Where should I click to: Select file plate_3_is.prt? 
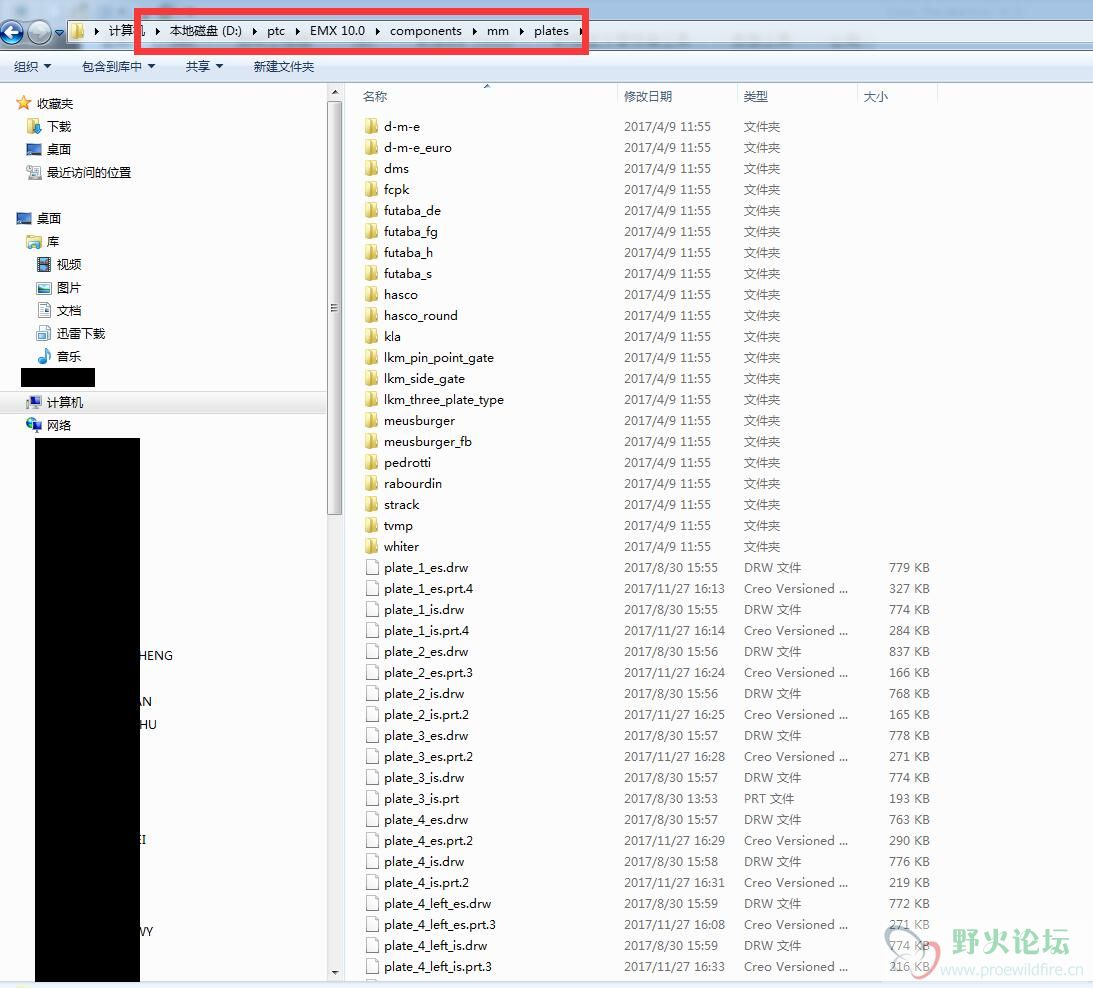(421, 798)
